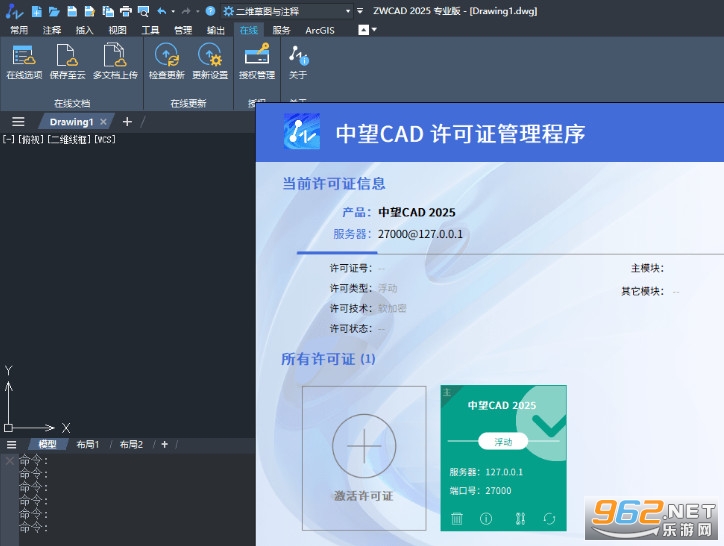Click the batch copy sheets icon in quick access
This screenshot has height=546, width=724.
click(108, 11)
